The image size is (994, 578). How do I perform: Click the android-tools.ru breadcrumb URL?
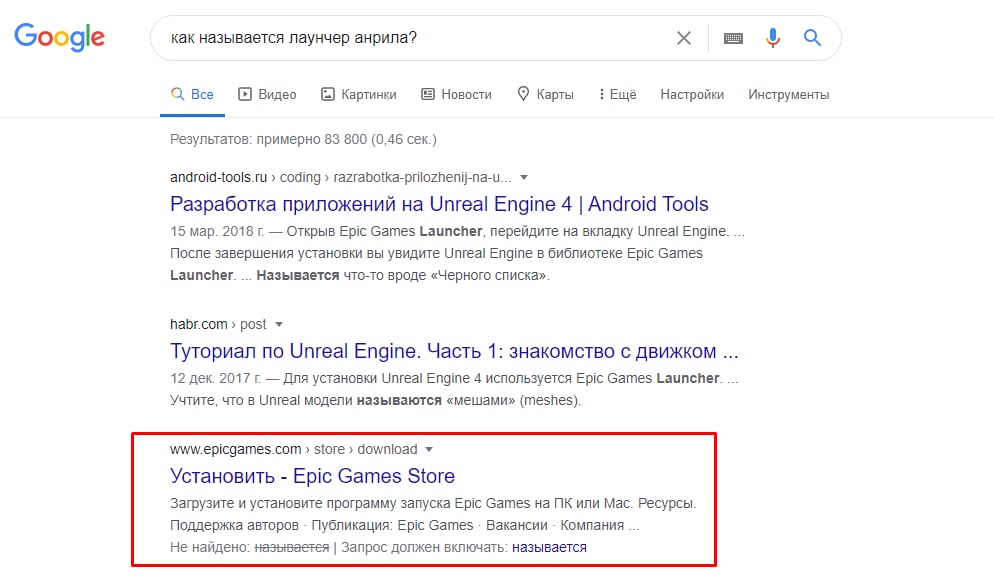[340, 177]
